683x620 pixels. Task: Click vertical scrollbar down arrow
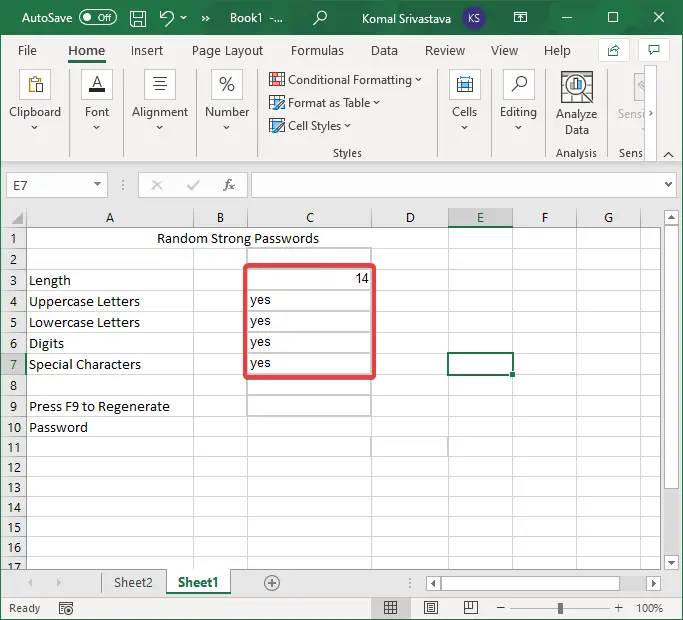(671, 562)
